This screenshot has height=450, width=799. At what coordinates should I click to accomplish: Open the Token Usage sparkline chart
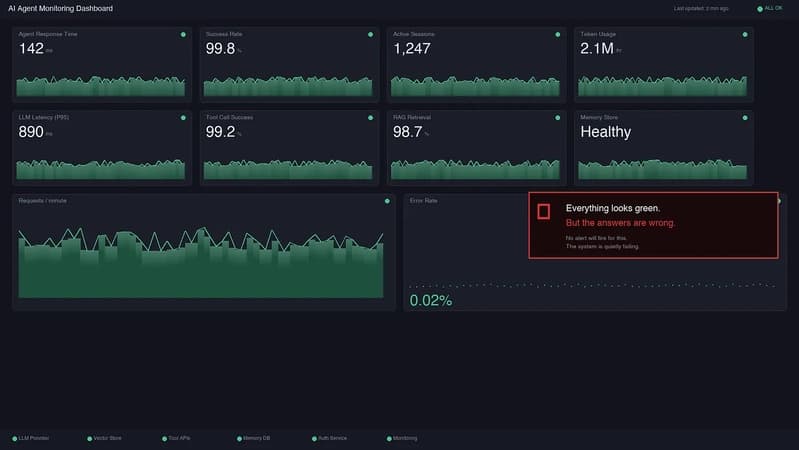pyautogui.click(x=662, y=86)
